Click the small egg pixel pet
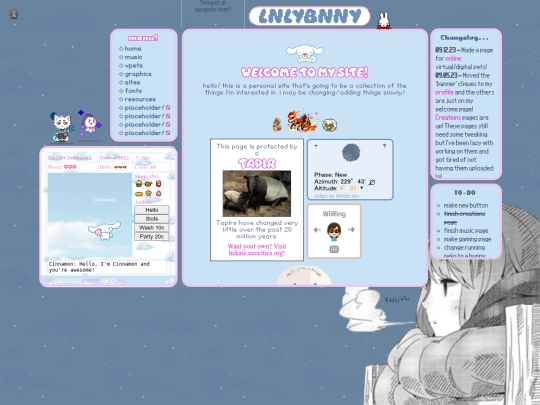 point(277,125)
